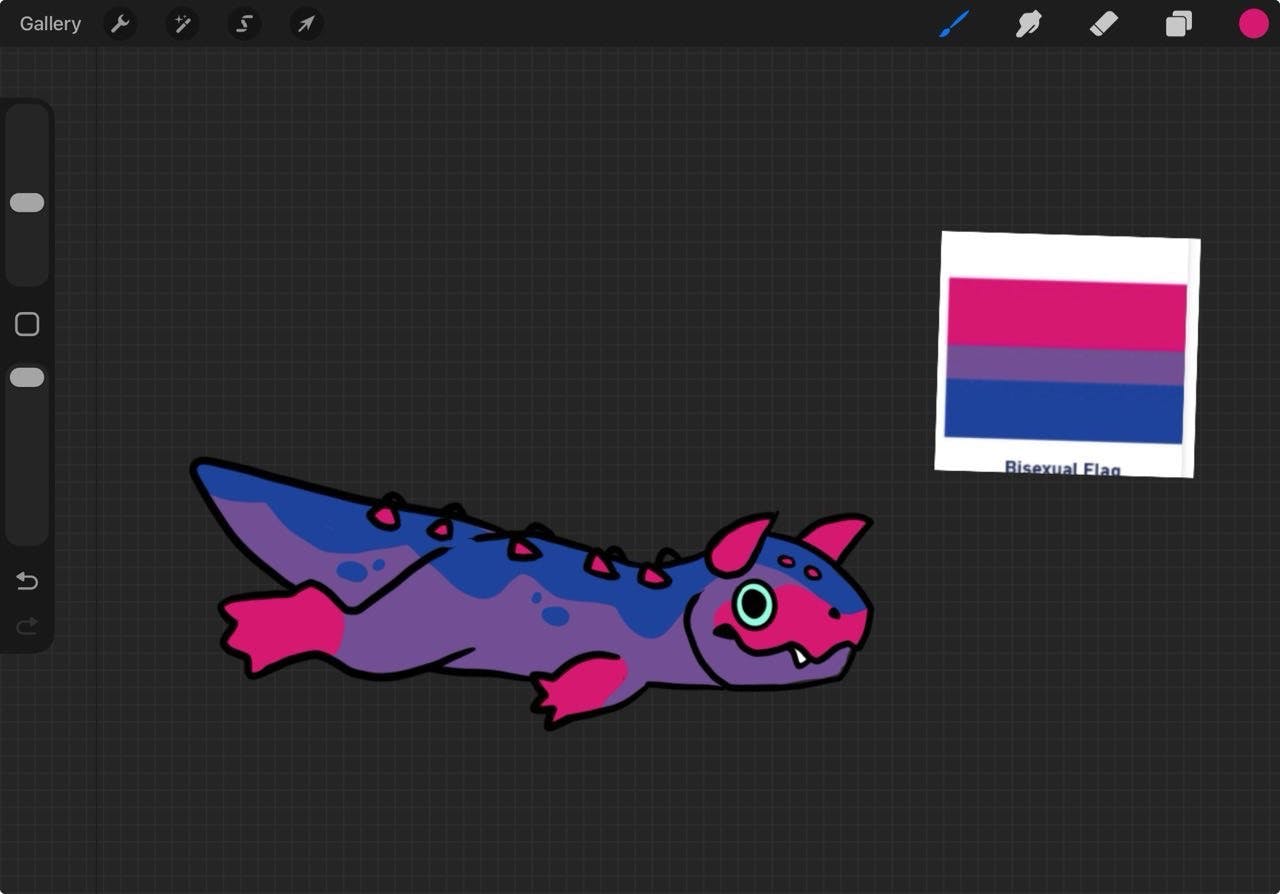This screenshot has width=1280, height=894.
Task: Click the creature's teal eye
Action: click(754, 604)
